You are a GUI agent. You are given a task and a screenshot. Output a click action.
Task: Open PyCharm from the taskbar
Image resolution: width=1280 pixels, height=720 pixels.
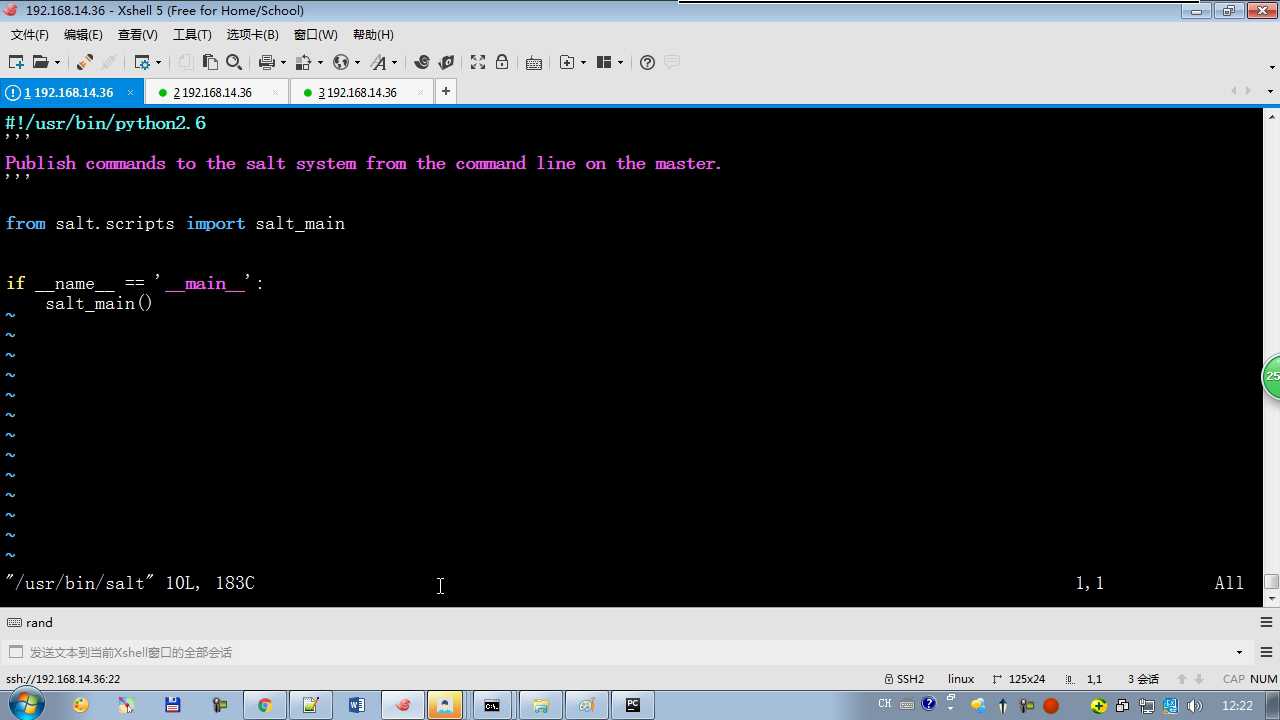pyautogui.click(x=632, y=705)
